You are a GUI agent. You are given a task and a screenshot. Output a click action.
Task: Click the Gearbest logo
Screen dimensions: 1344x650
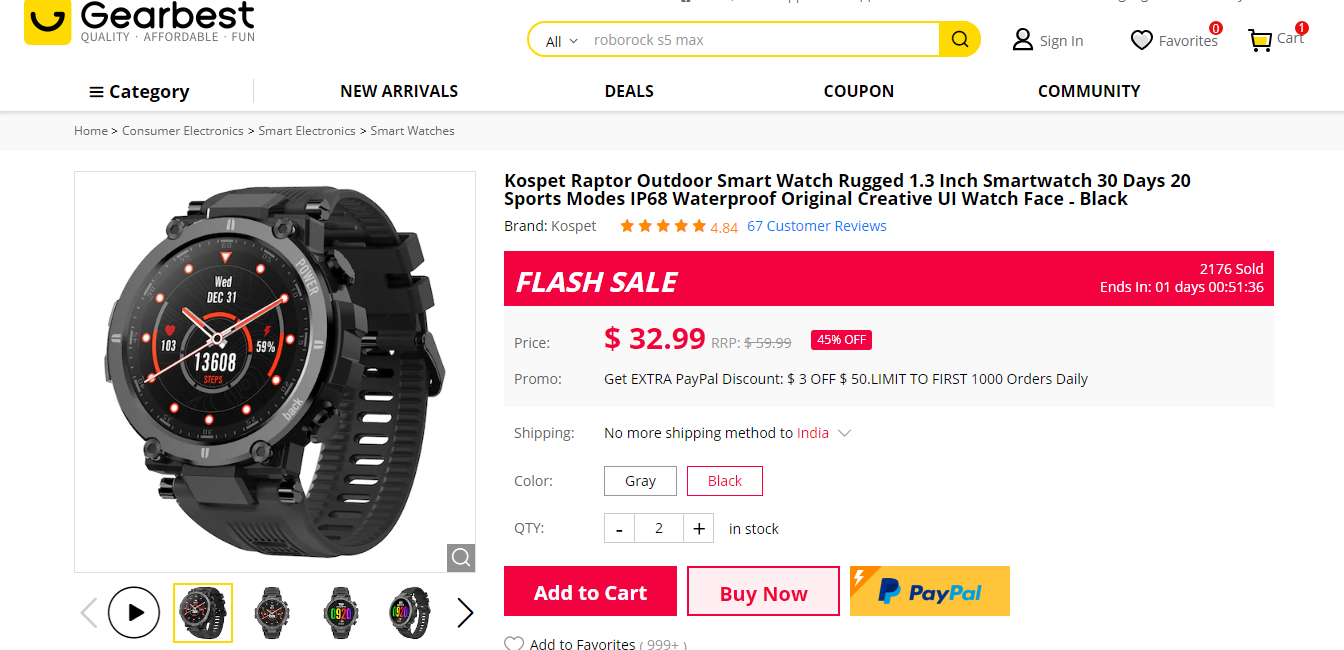[x=138, y=20]
